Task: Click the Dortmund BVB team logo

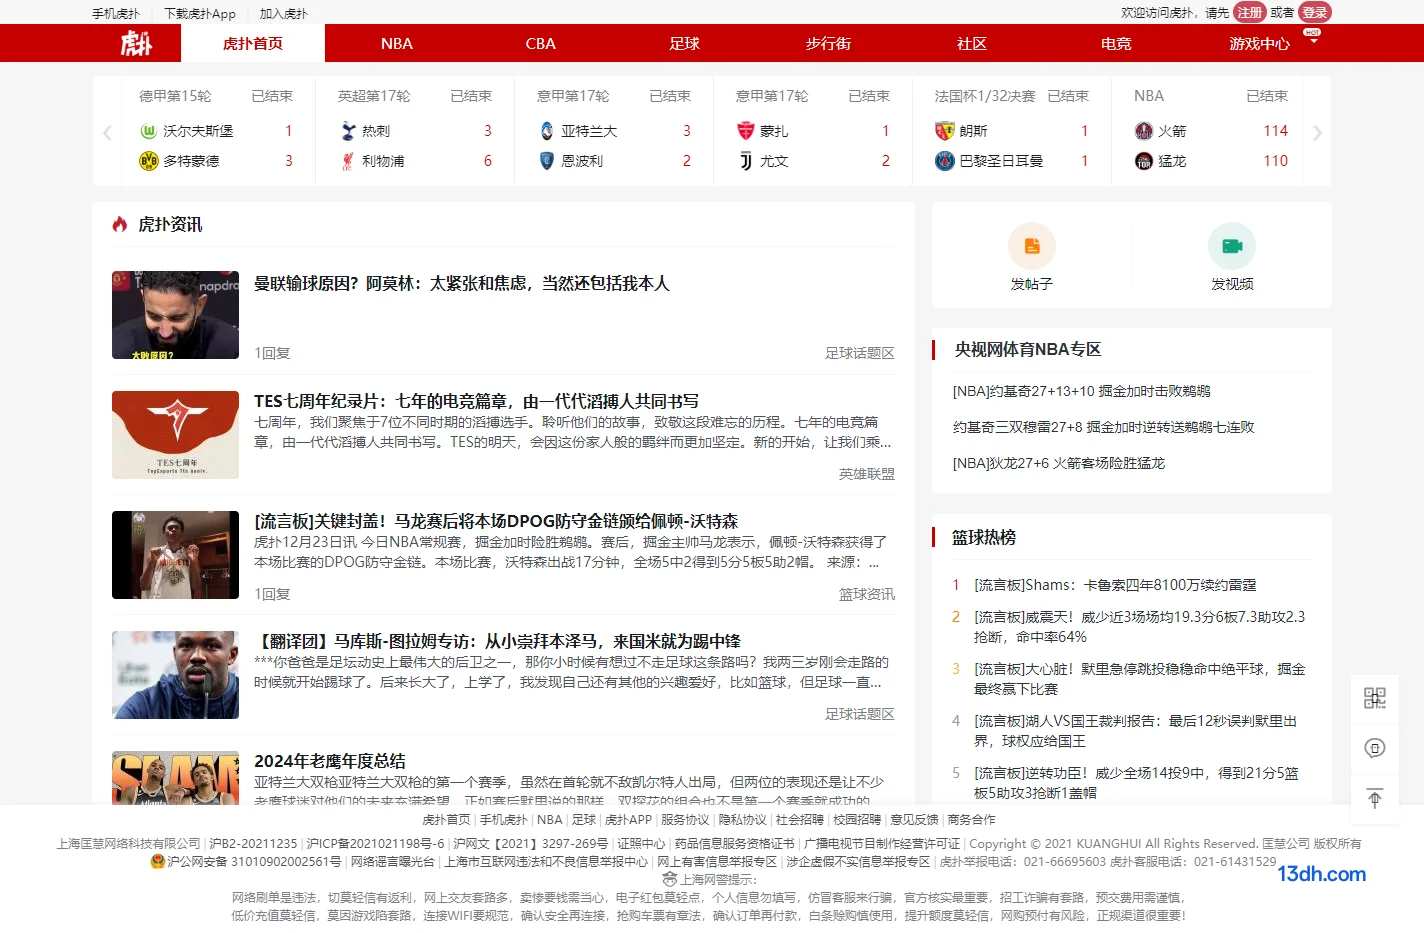Action: click(148, 161)
